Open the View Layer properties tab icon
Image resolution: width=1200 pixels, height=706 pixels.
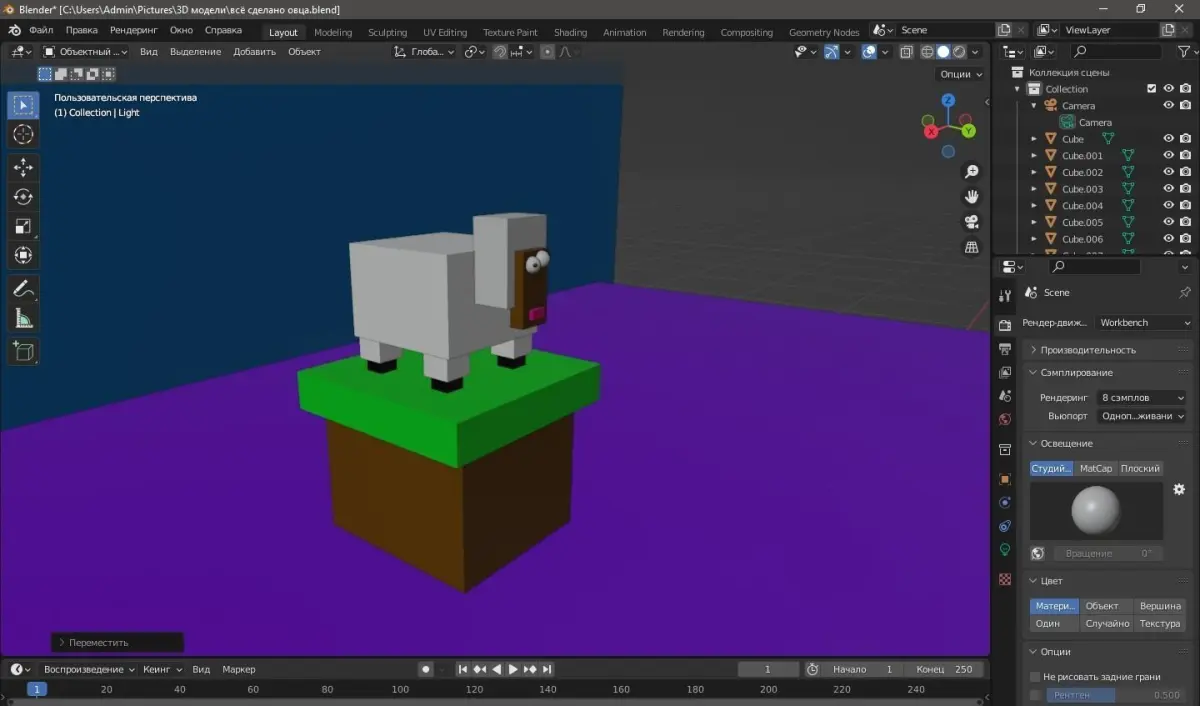[1005, 372]
